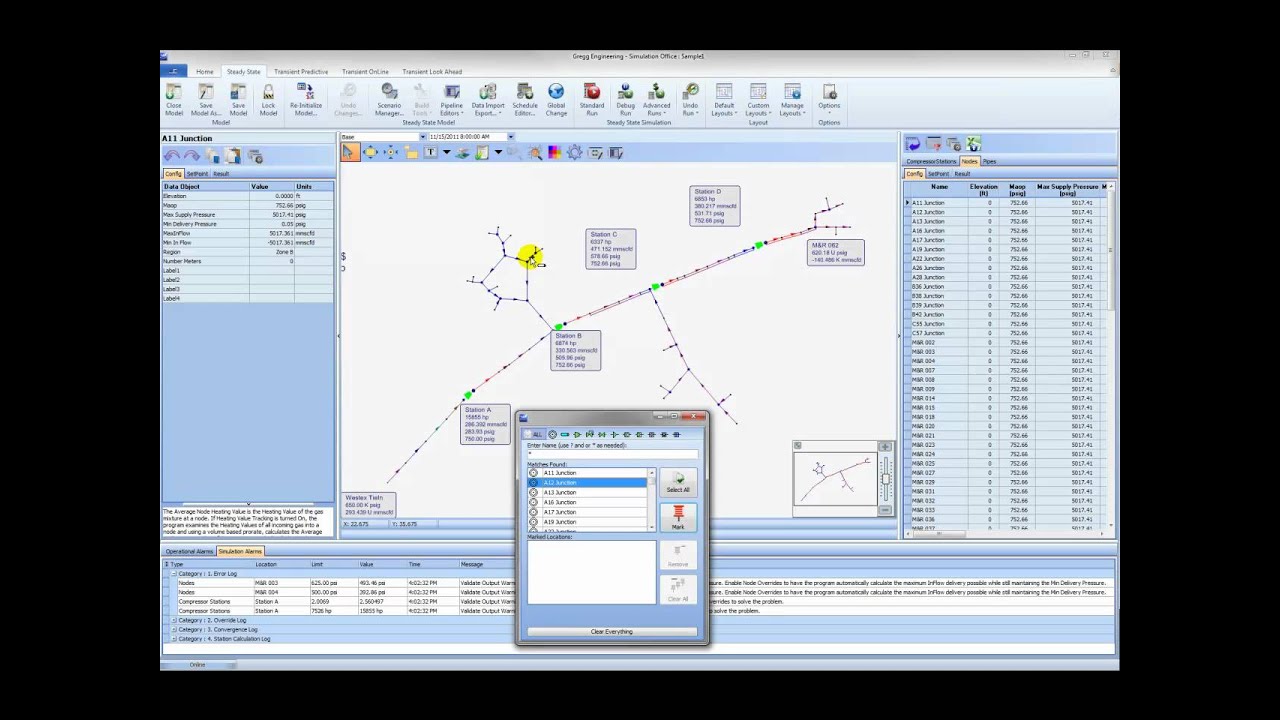Switch to Pipes tab in right panel
This screenshot has height=720, width=1280.
tap(989, 161)
